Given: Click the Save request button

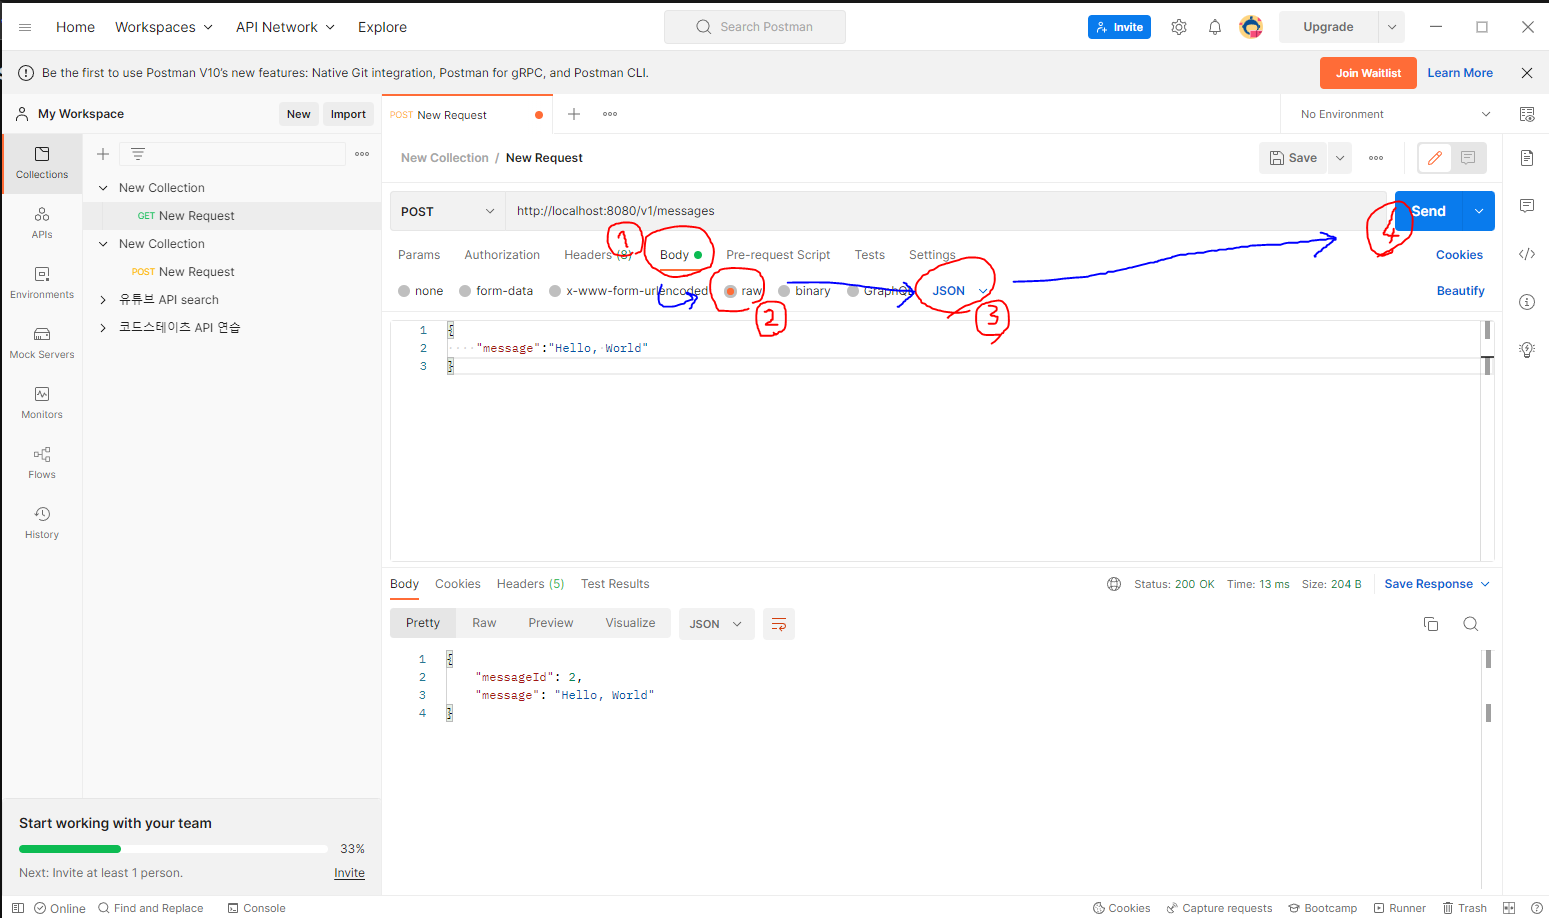Looking at the screenshot, I should (x=1293, y=158).
